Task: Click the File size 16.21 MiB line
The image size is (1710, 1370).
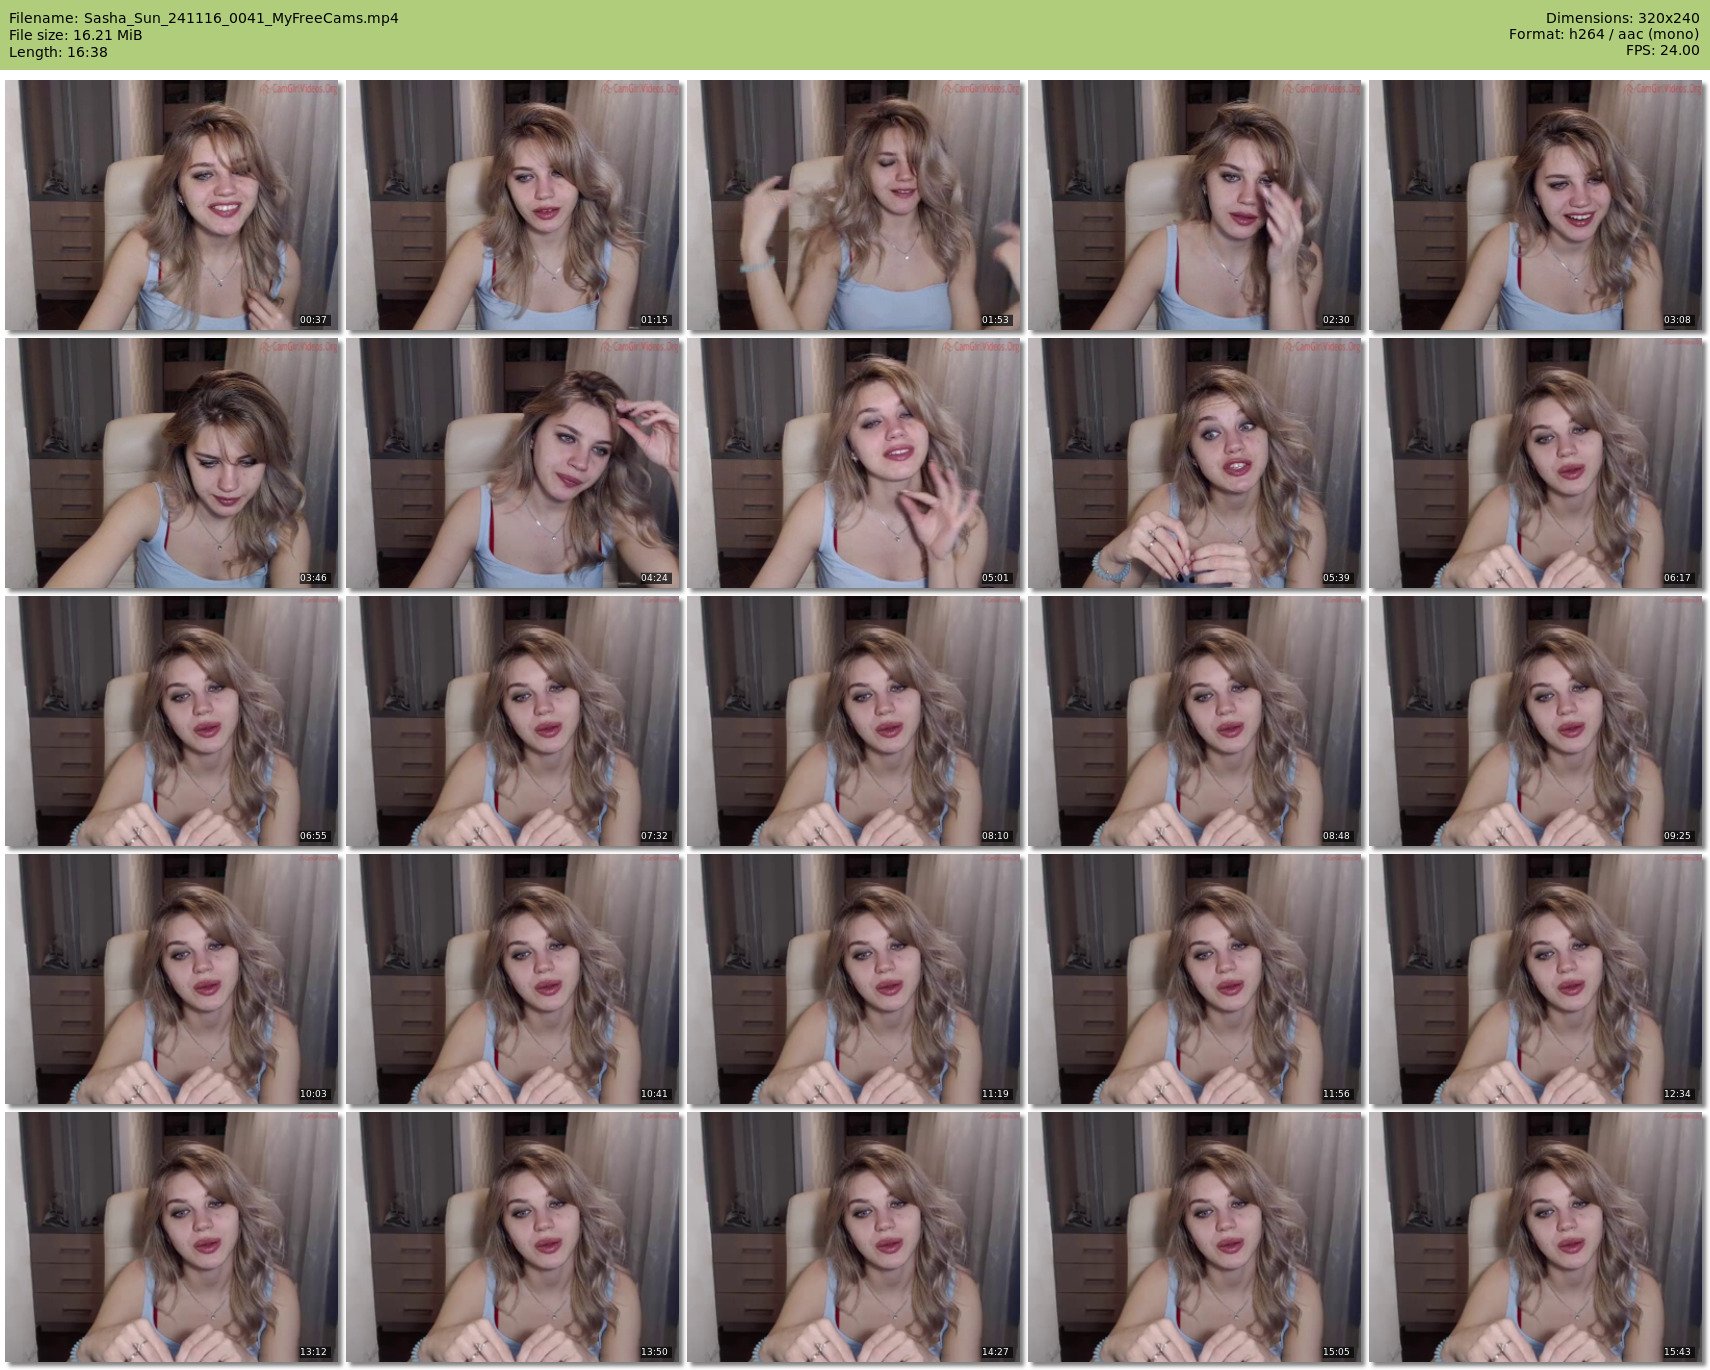Action: (76, 35)
